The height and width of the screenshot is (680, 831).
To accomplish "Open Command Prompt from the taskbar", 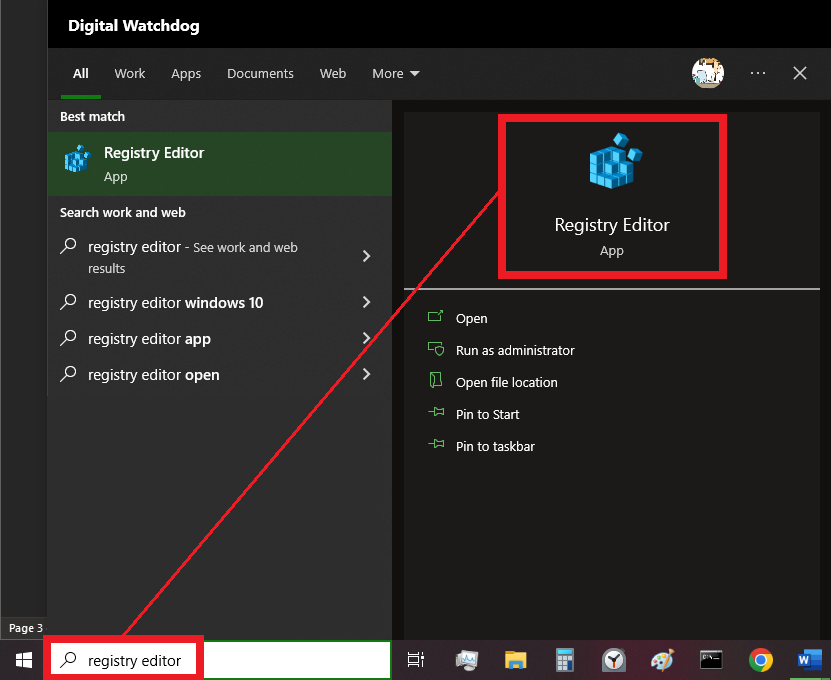I will pos(711,660).
